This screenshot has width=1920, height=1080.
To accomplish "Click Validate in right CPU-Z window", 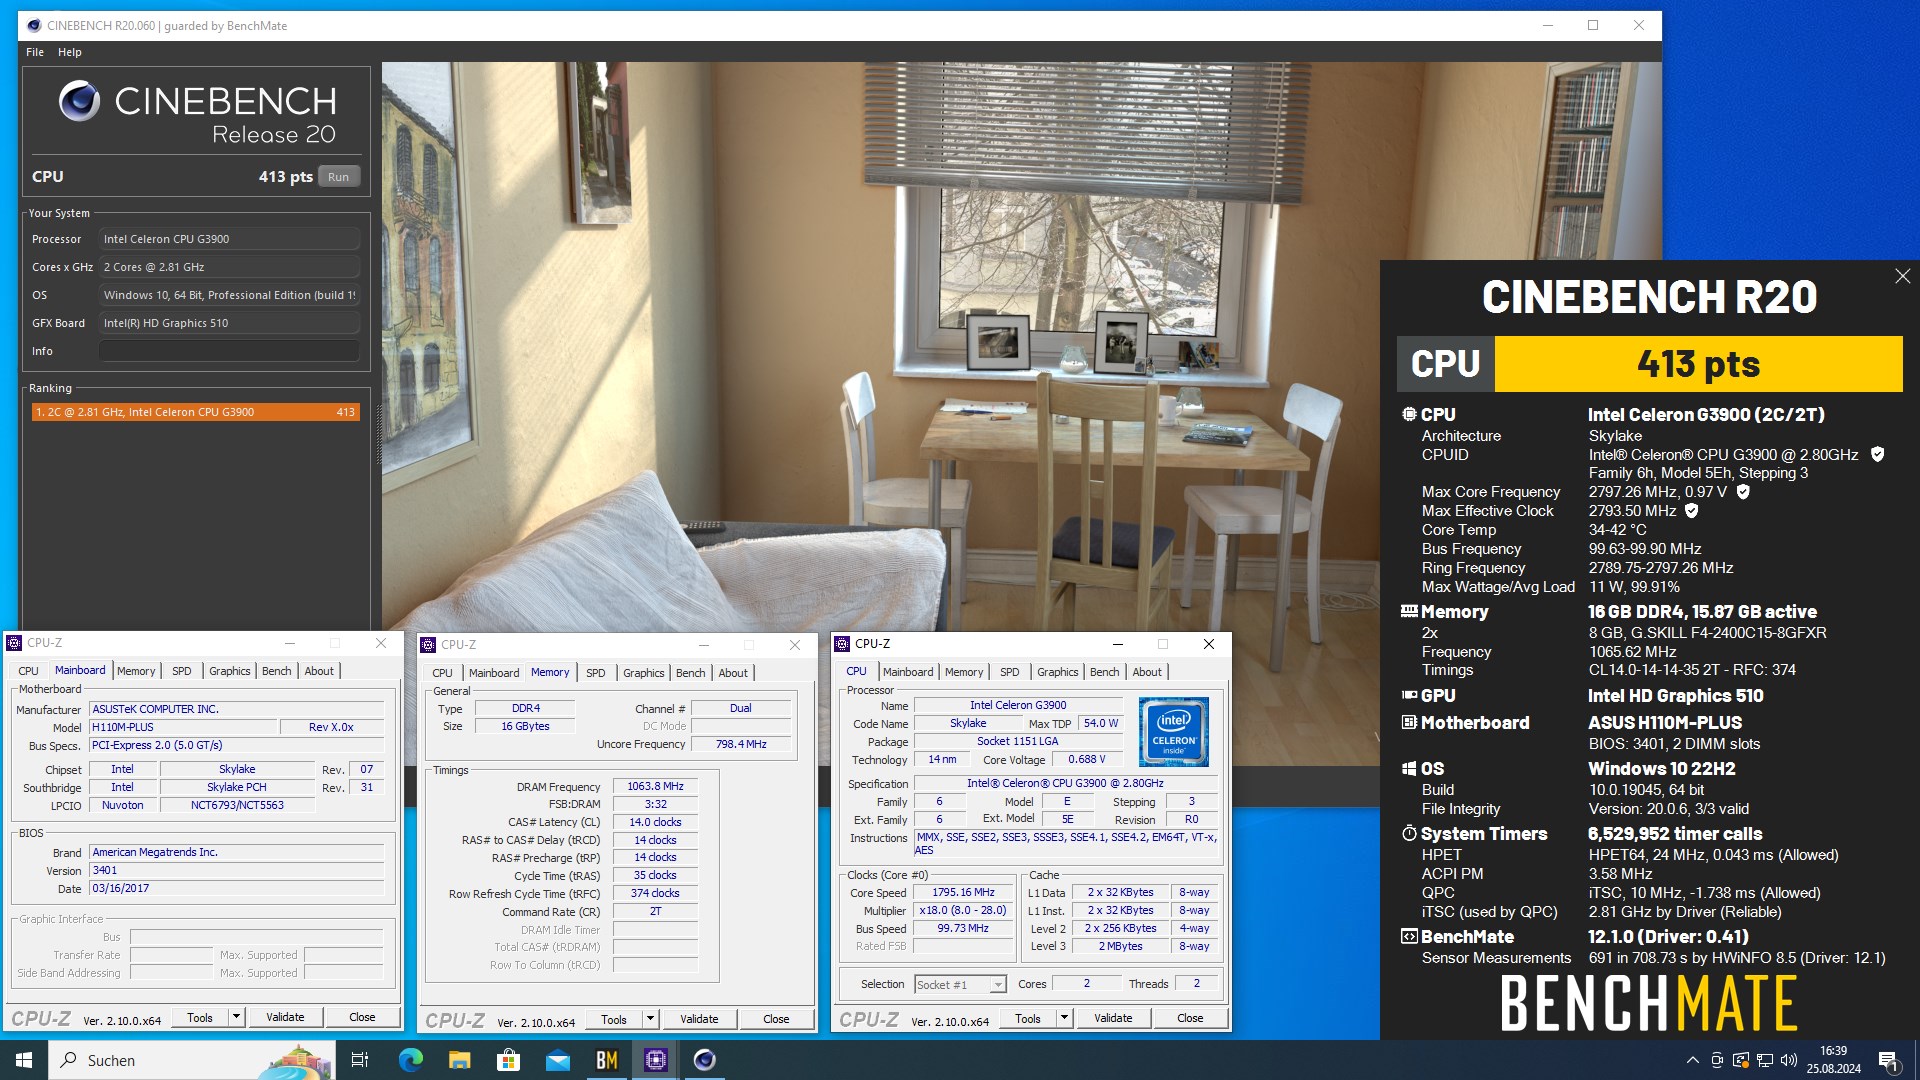I will [x=1113, y=1018].
